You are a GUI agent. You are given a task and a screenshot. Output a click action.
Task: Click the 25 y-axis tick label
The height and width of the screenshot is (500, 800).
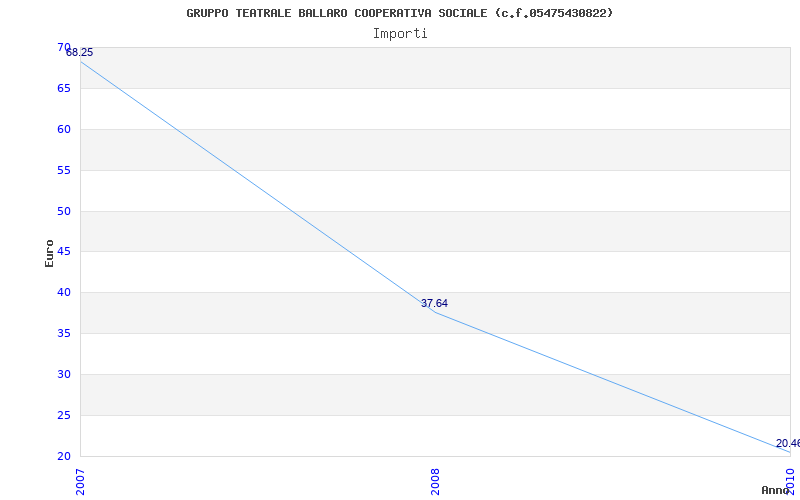click(64, 415)
